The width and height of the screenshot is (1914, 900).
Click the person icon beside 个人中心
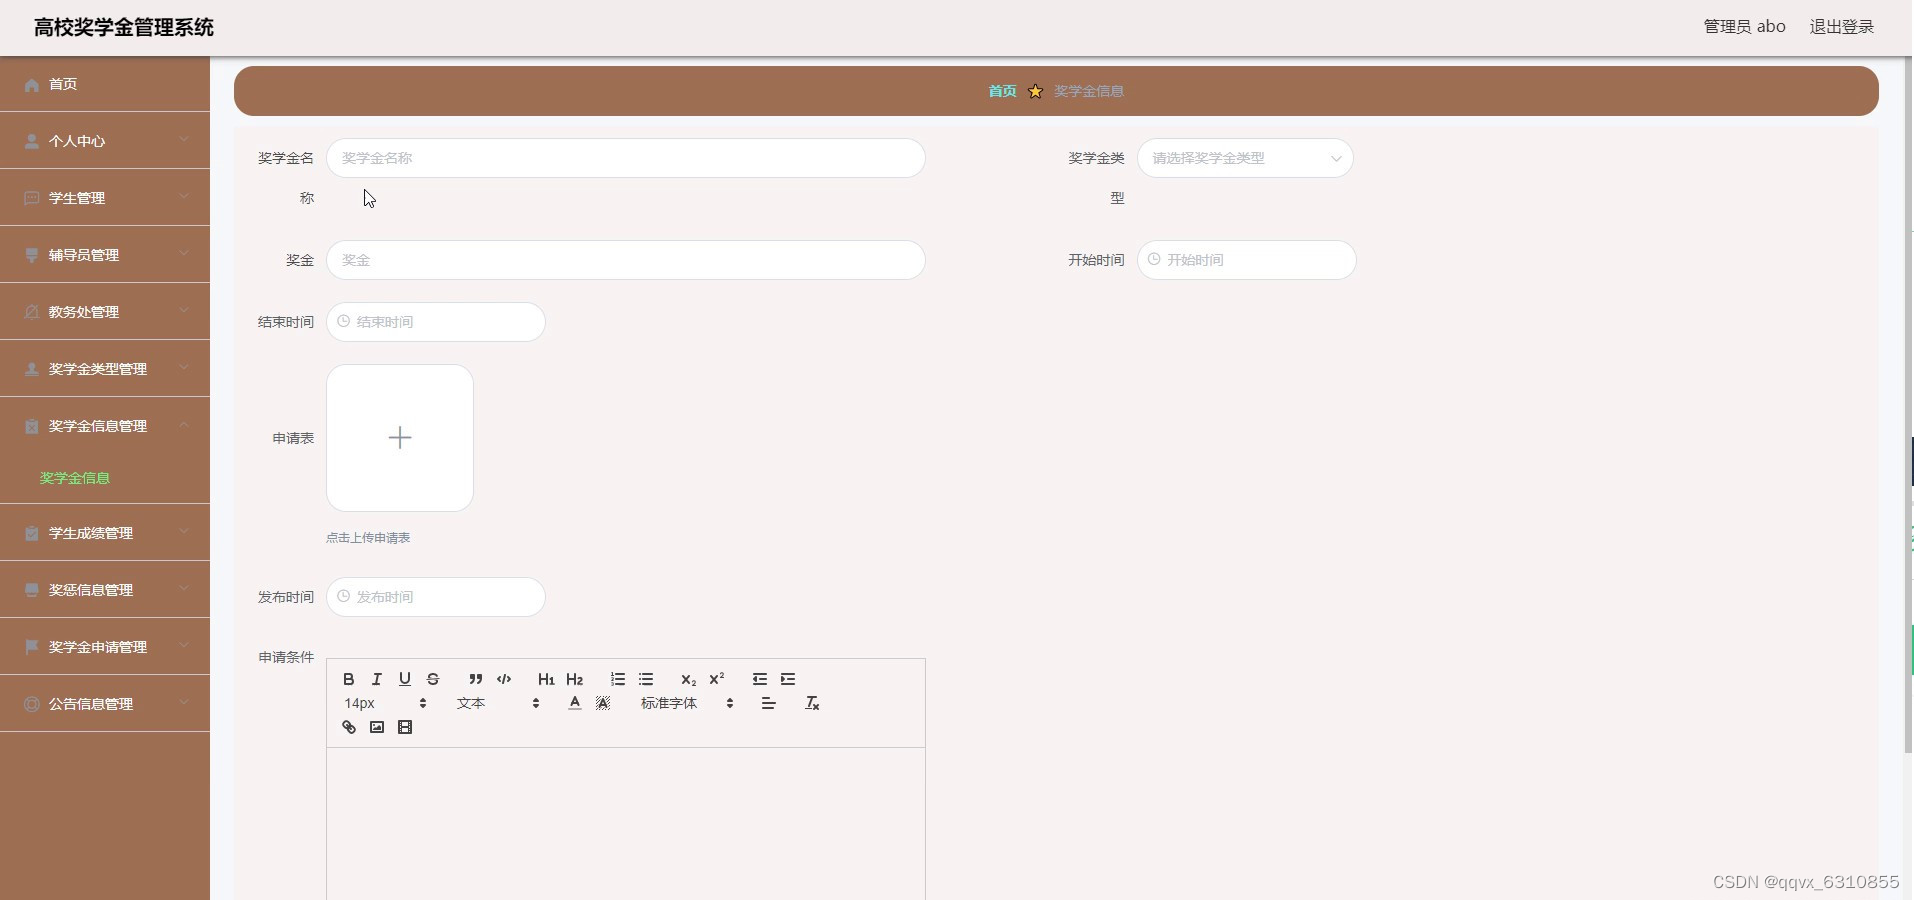point(32,142)
